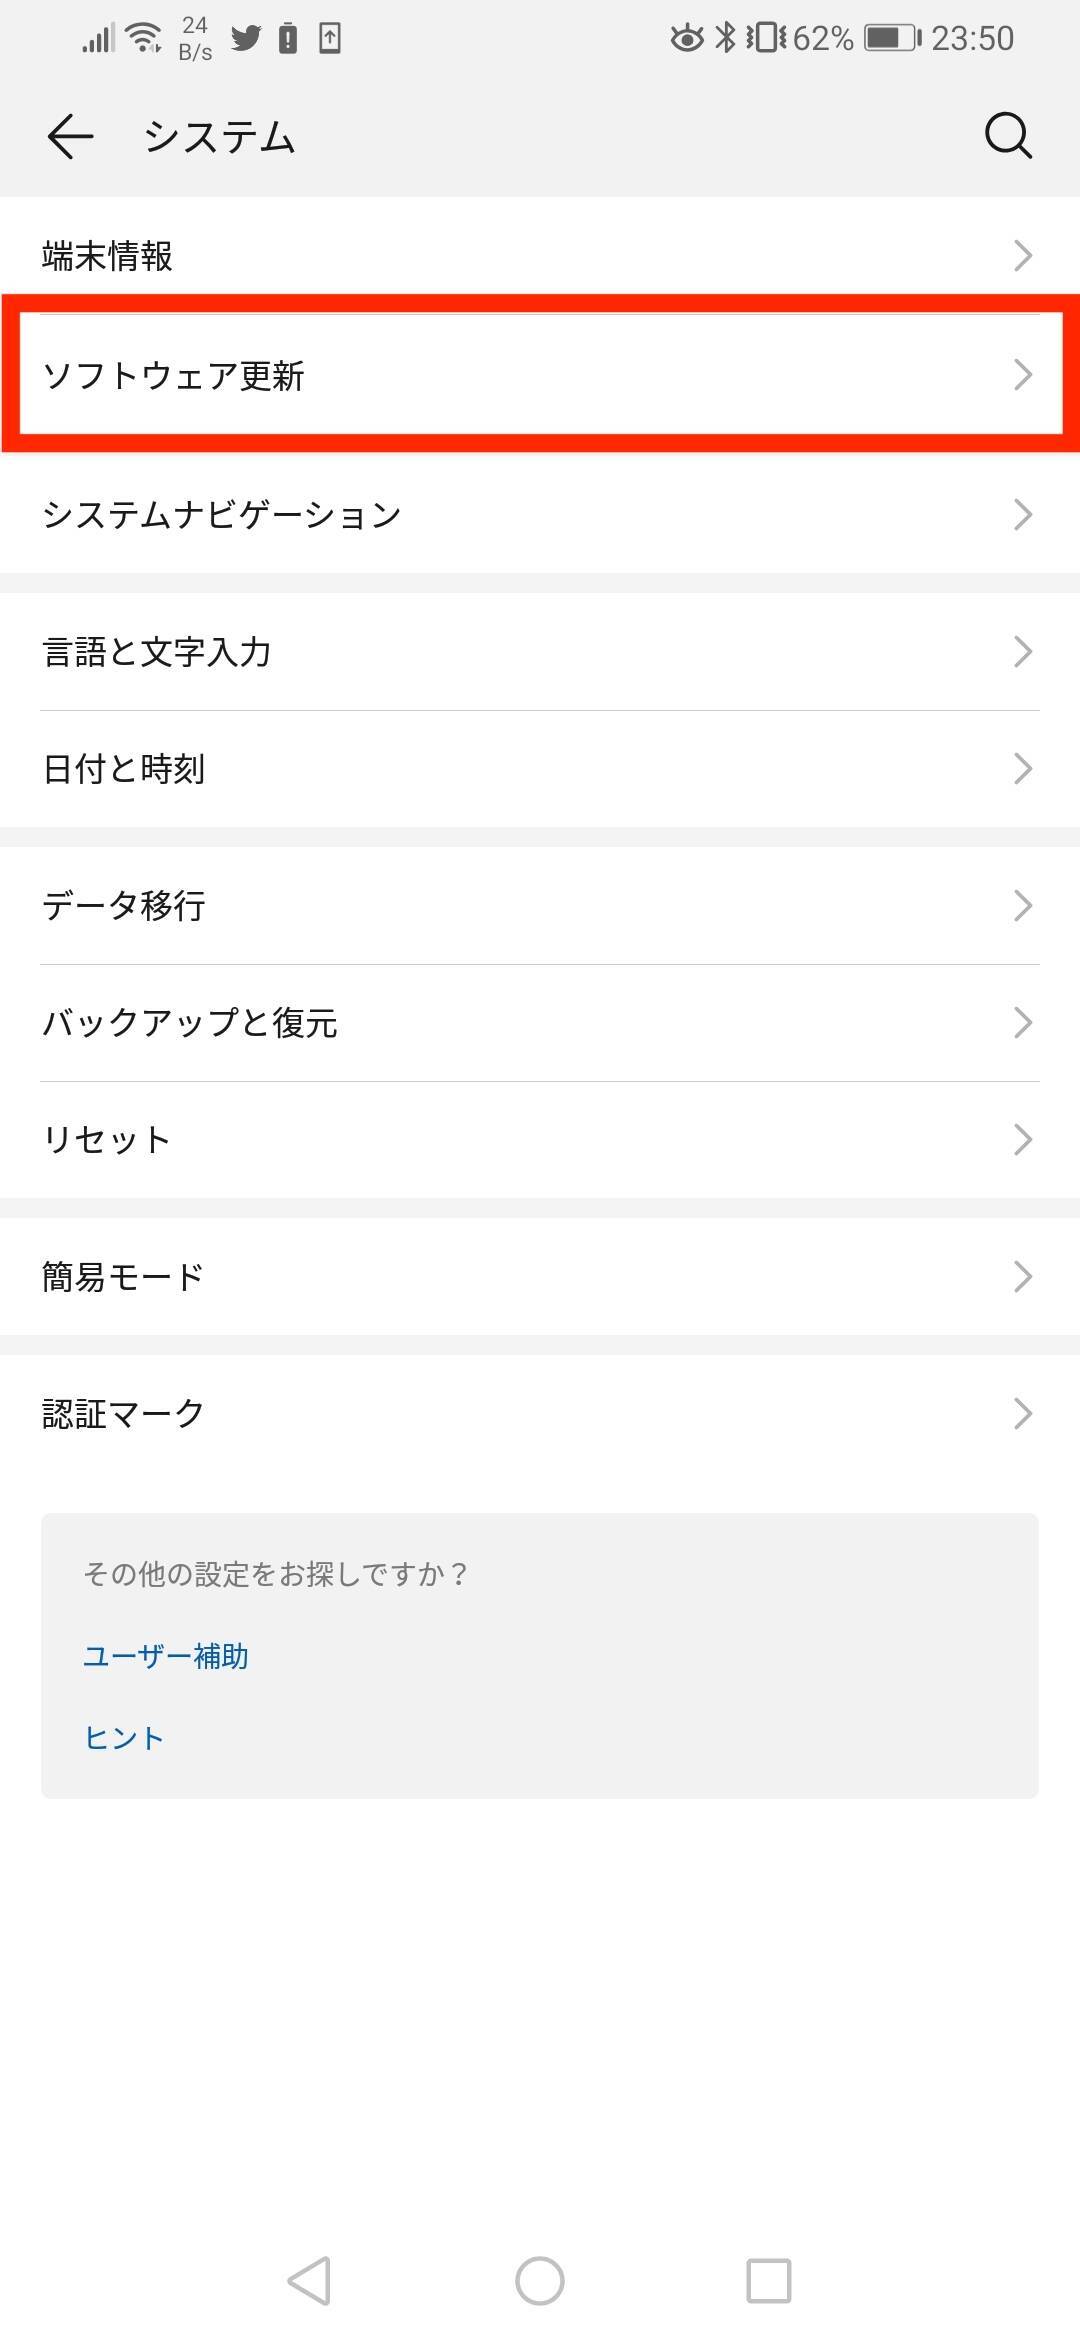Tap the chevron beside 認証マーク
The width and height of the screenshot is (1080, 2340).
tap(1022, 1413)
